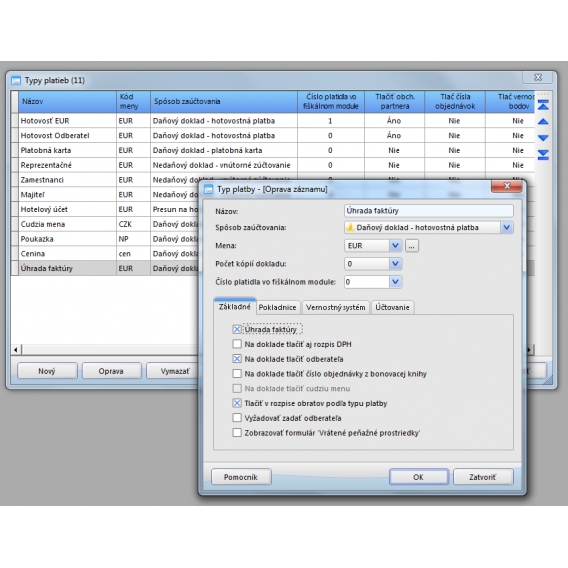Open the Vernostný systém tab
This screenshot has height=568, width=568.
point(335,308)
